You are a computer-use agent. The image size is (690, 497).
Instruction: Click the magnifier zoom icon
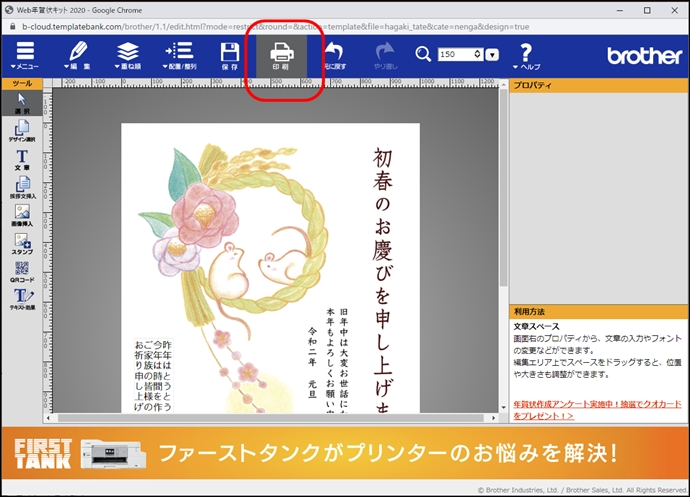point(423,54)
